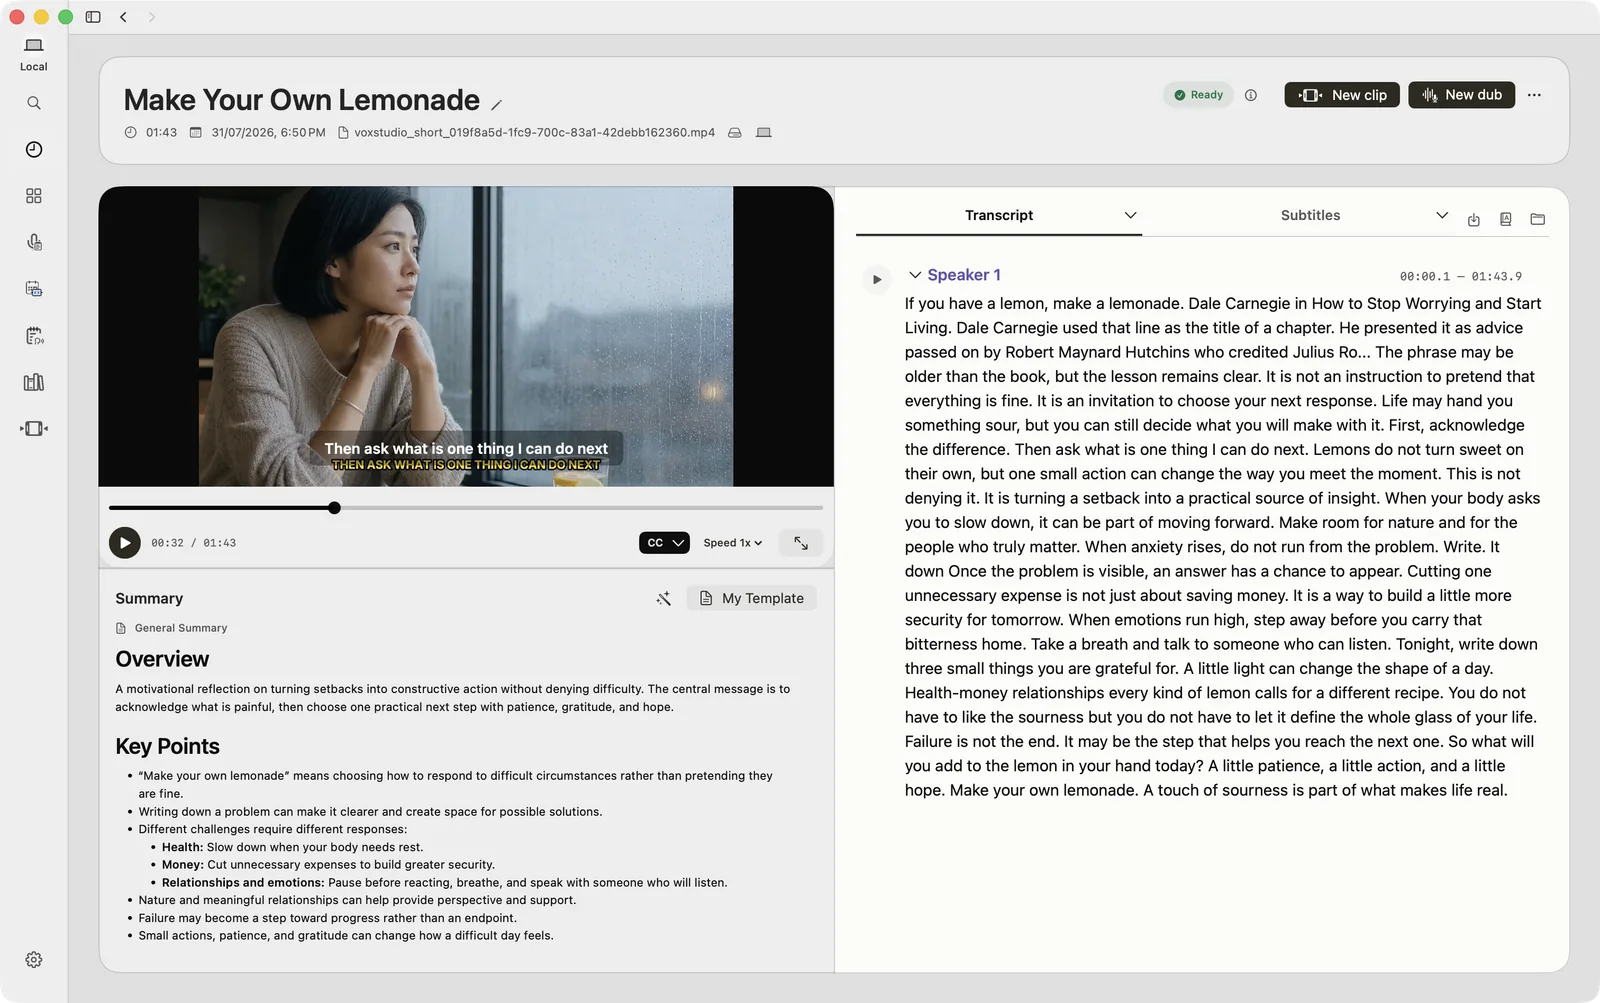Open the search icon in the sidebar
Screen dimensions: 1600x1003
click(34, 103)
